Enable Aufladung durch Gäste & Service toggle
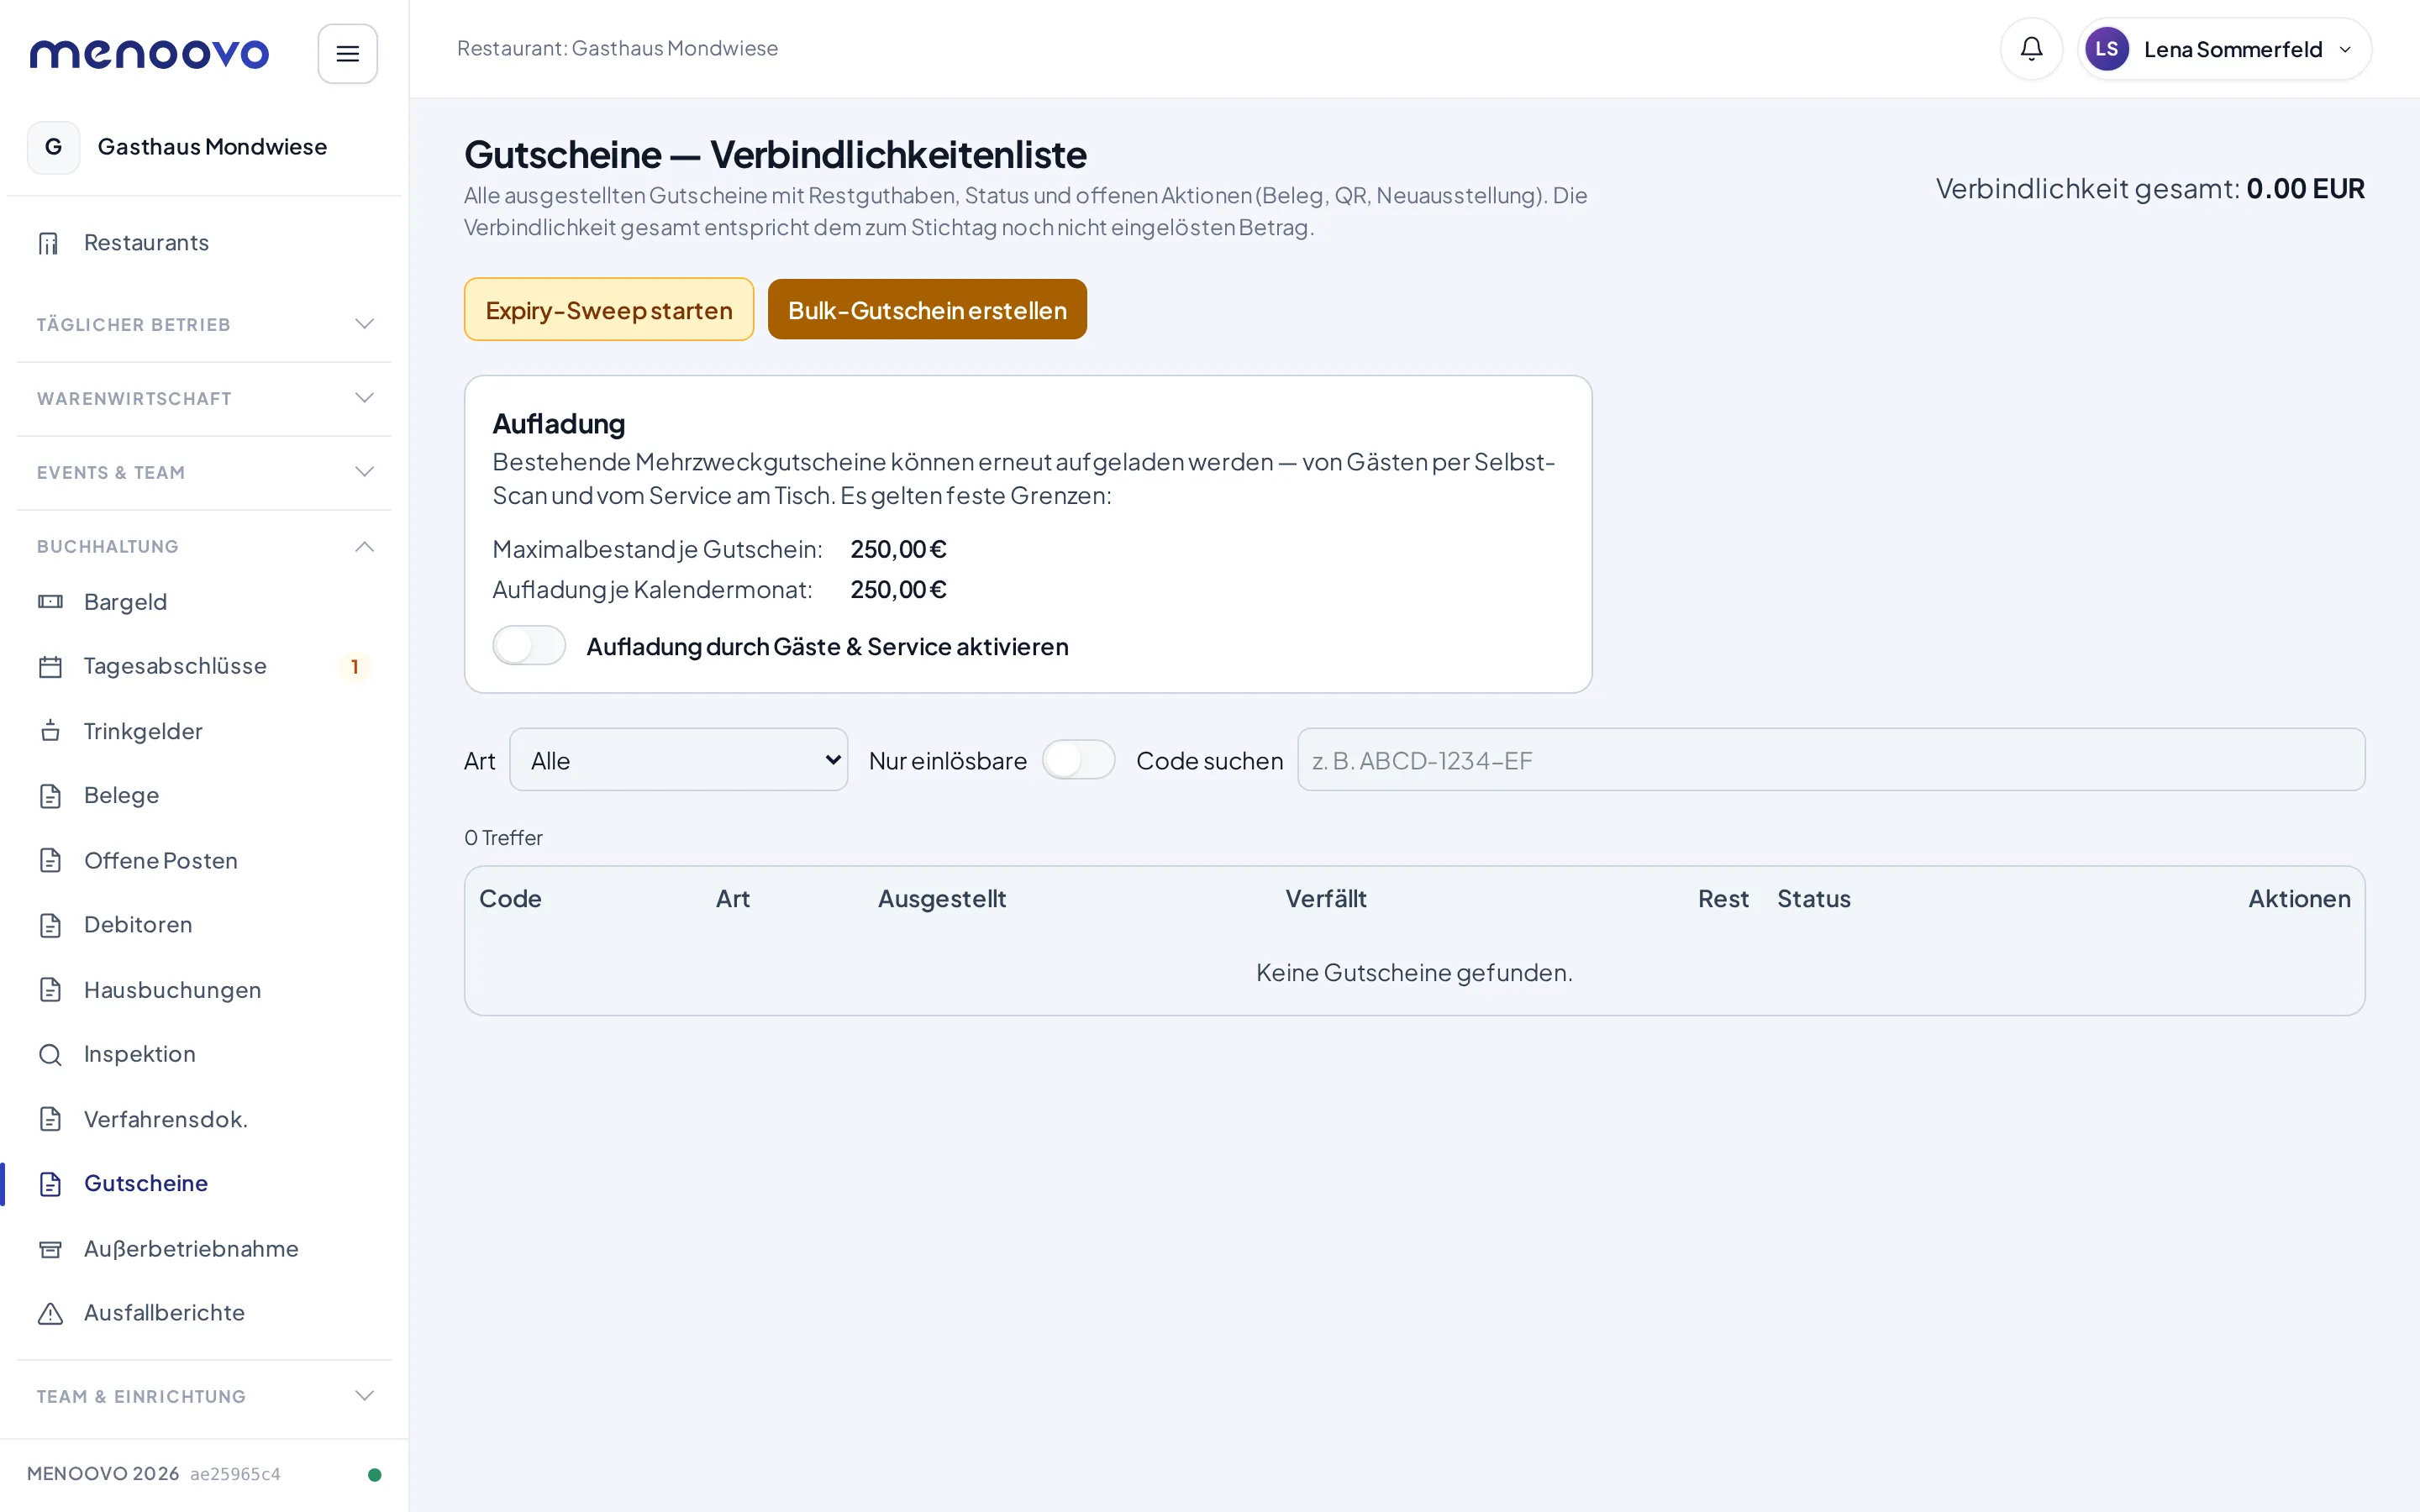The image size is (2420, 1512). pos(529,646)
